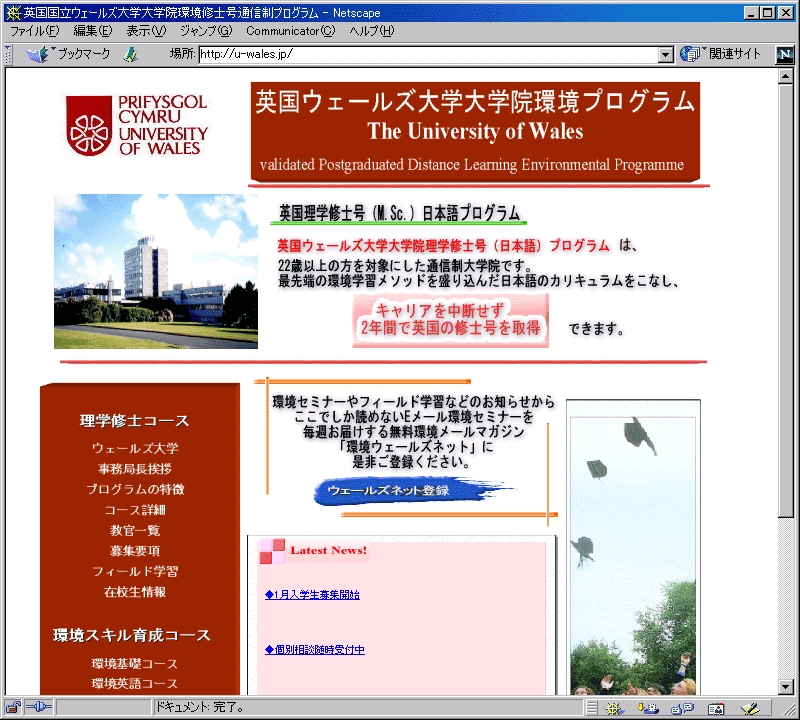800x720 pixels.
Task: Click the vertical scrollbar up arrow
Action: pos(786,77)
